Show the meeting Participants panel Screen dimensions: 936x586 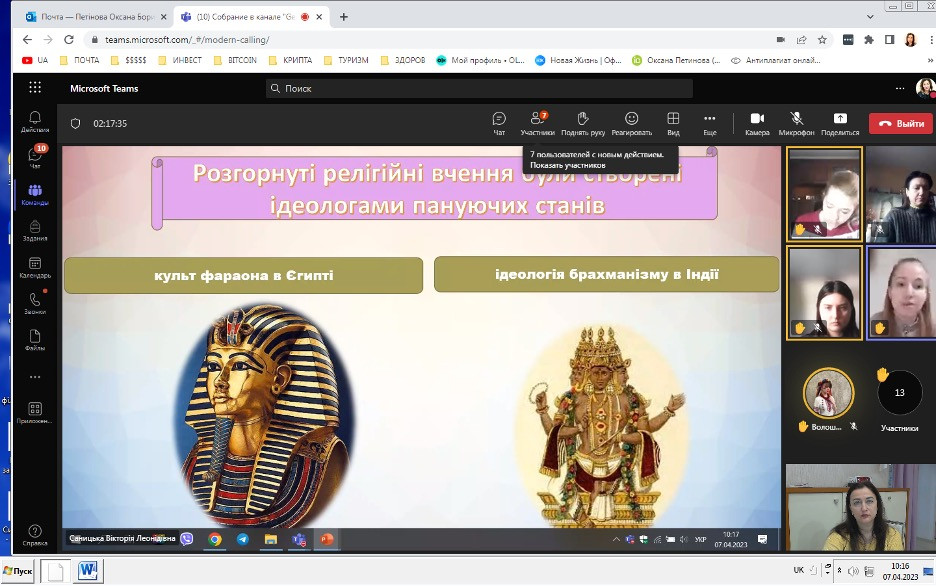pos(537,124)
